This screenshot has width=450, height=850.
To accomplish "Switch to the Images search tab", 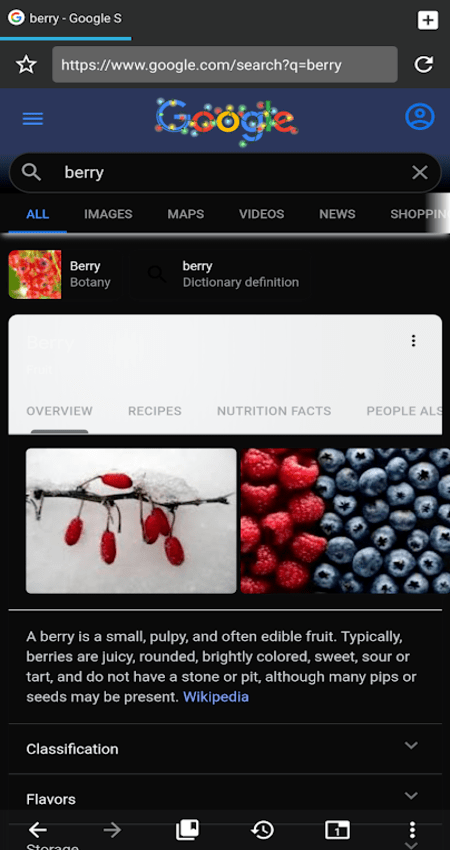I will [108, 214].
